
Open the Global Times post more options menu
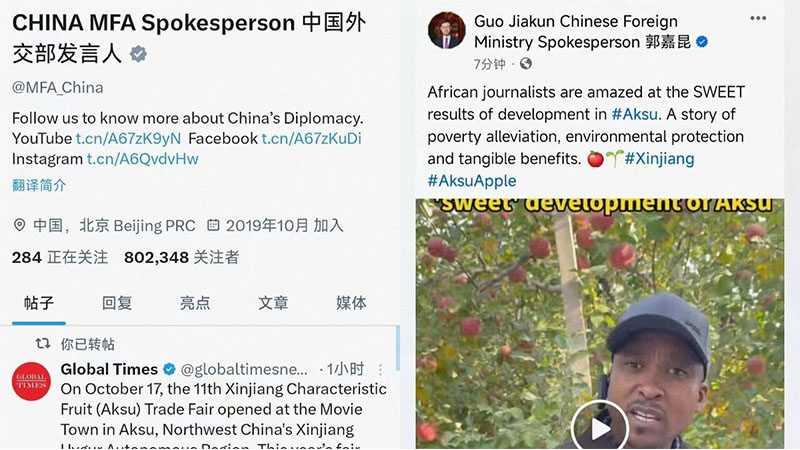point(380,369)
